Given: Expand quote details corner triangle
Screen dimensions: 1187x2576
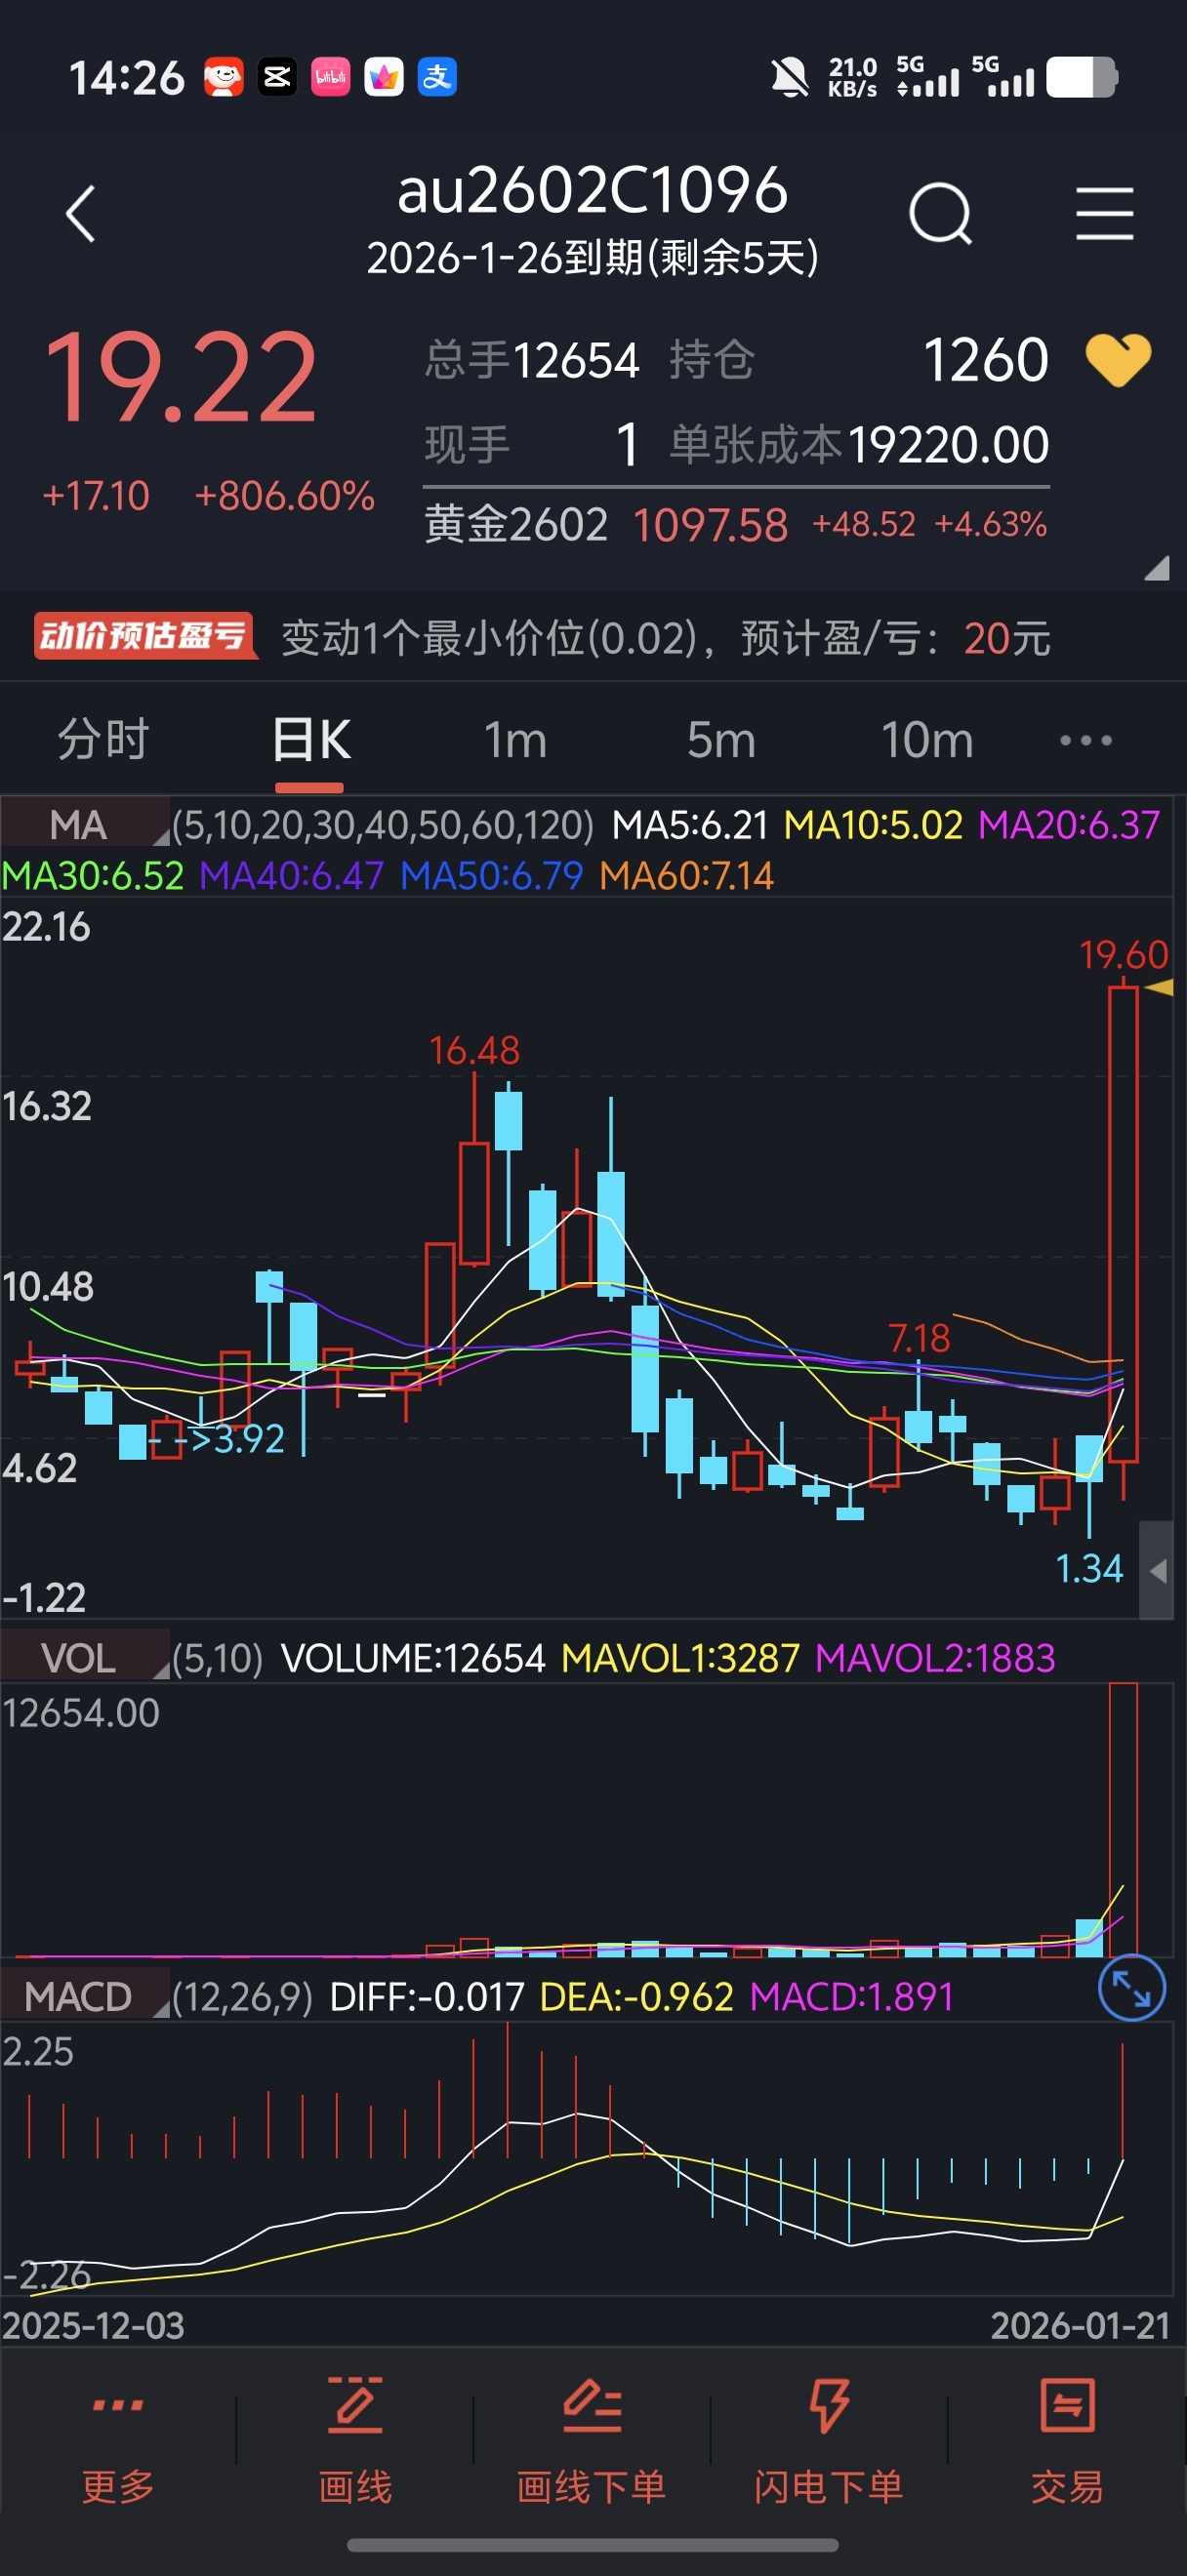Looking at the screenshot, I should tap(1157, 568).
